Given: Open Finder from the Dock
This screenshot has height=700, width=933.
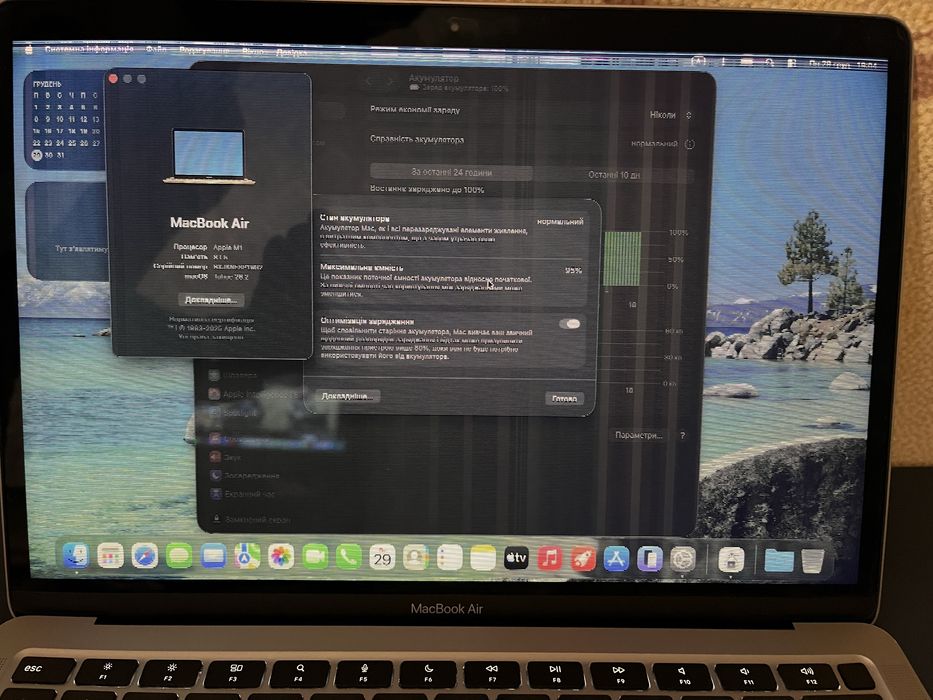Looking at the screenshot, I should [x=76, y=556].
